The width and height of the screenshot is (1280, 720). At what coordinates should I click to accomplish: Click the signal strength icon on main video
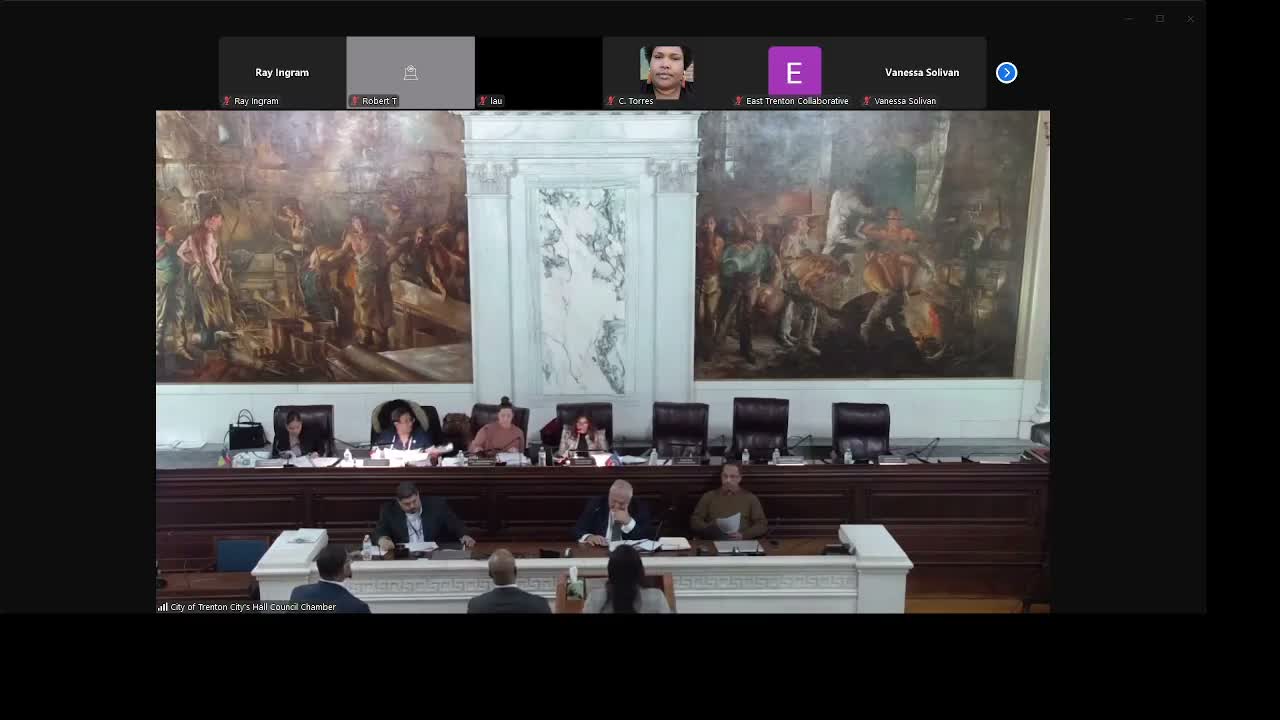tap(163, 607)
